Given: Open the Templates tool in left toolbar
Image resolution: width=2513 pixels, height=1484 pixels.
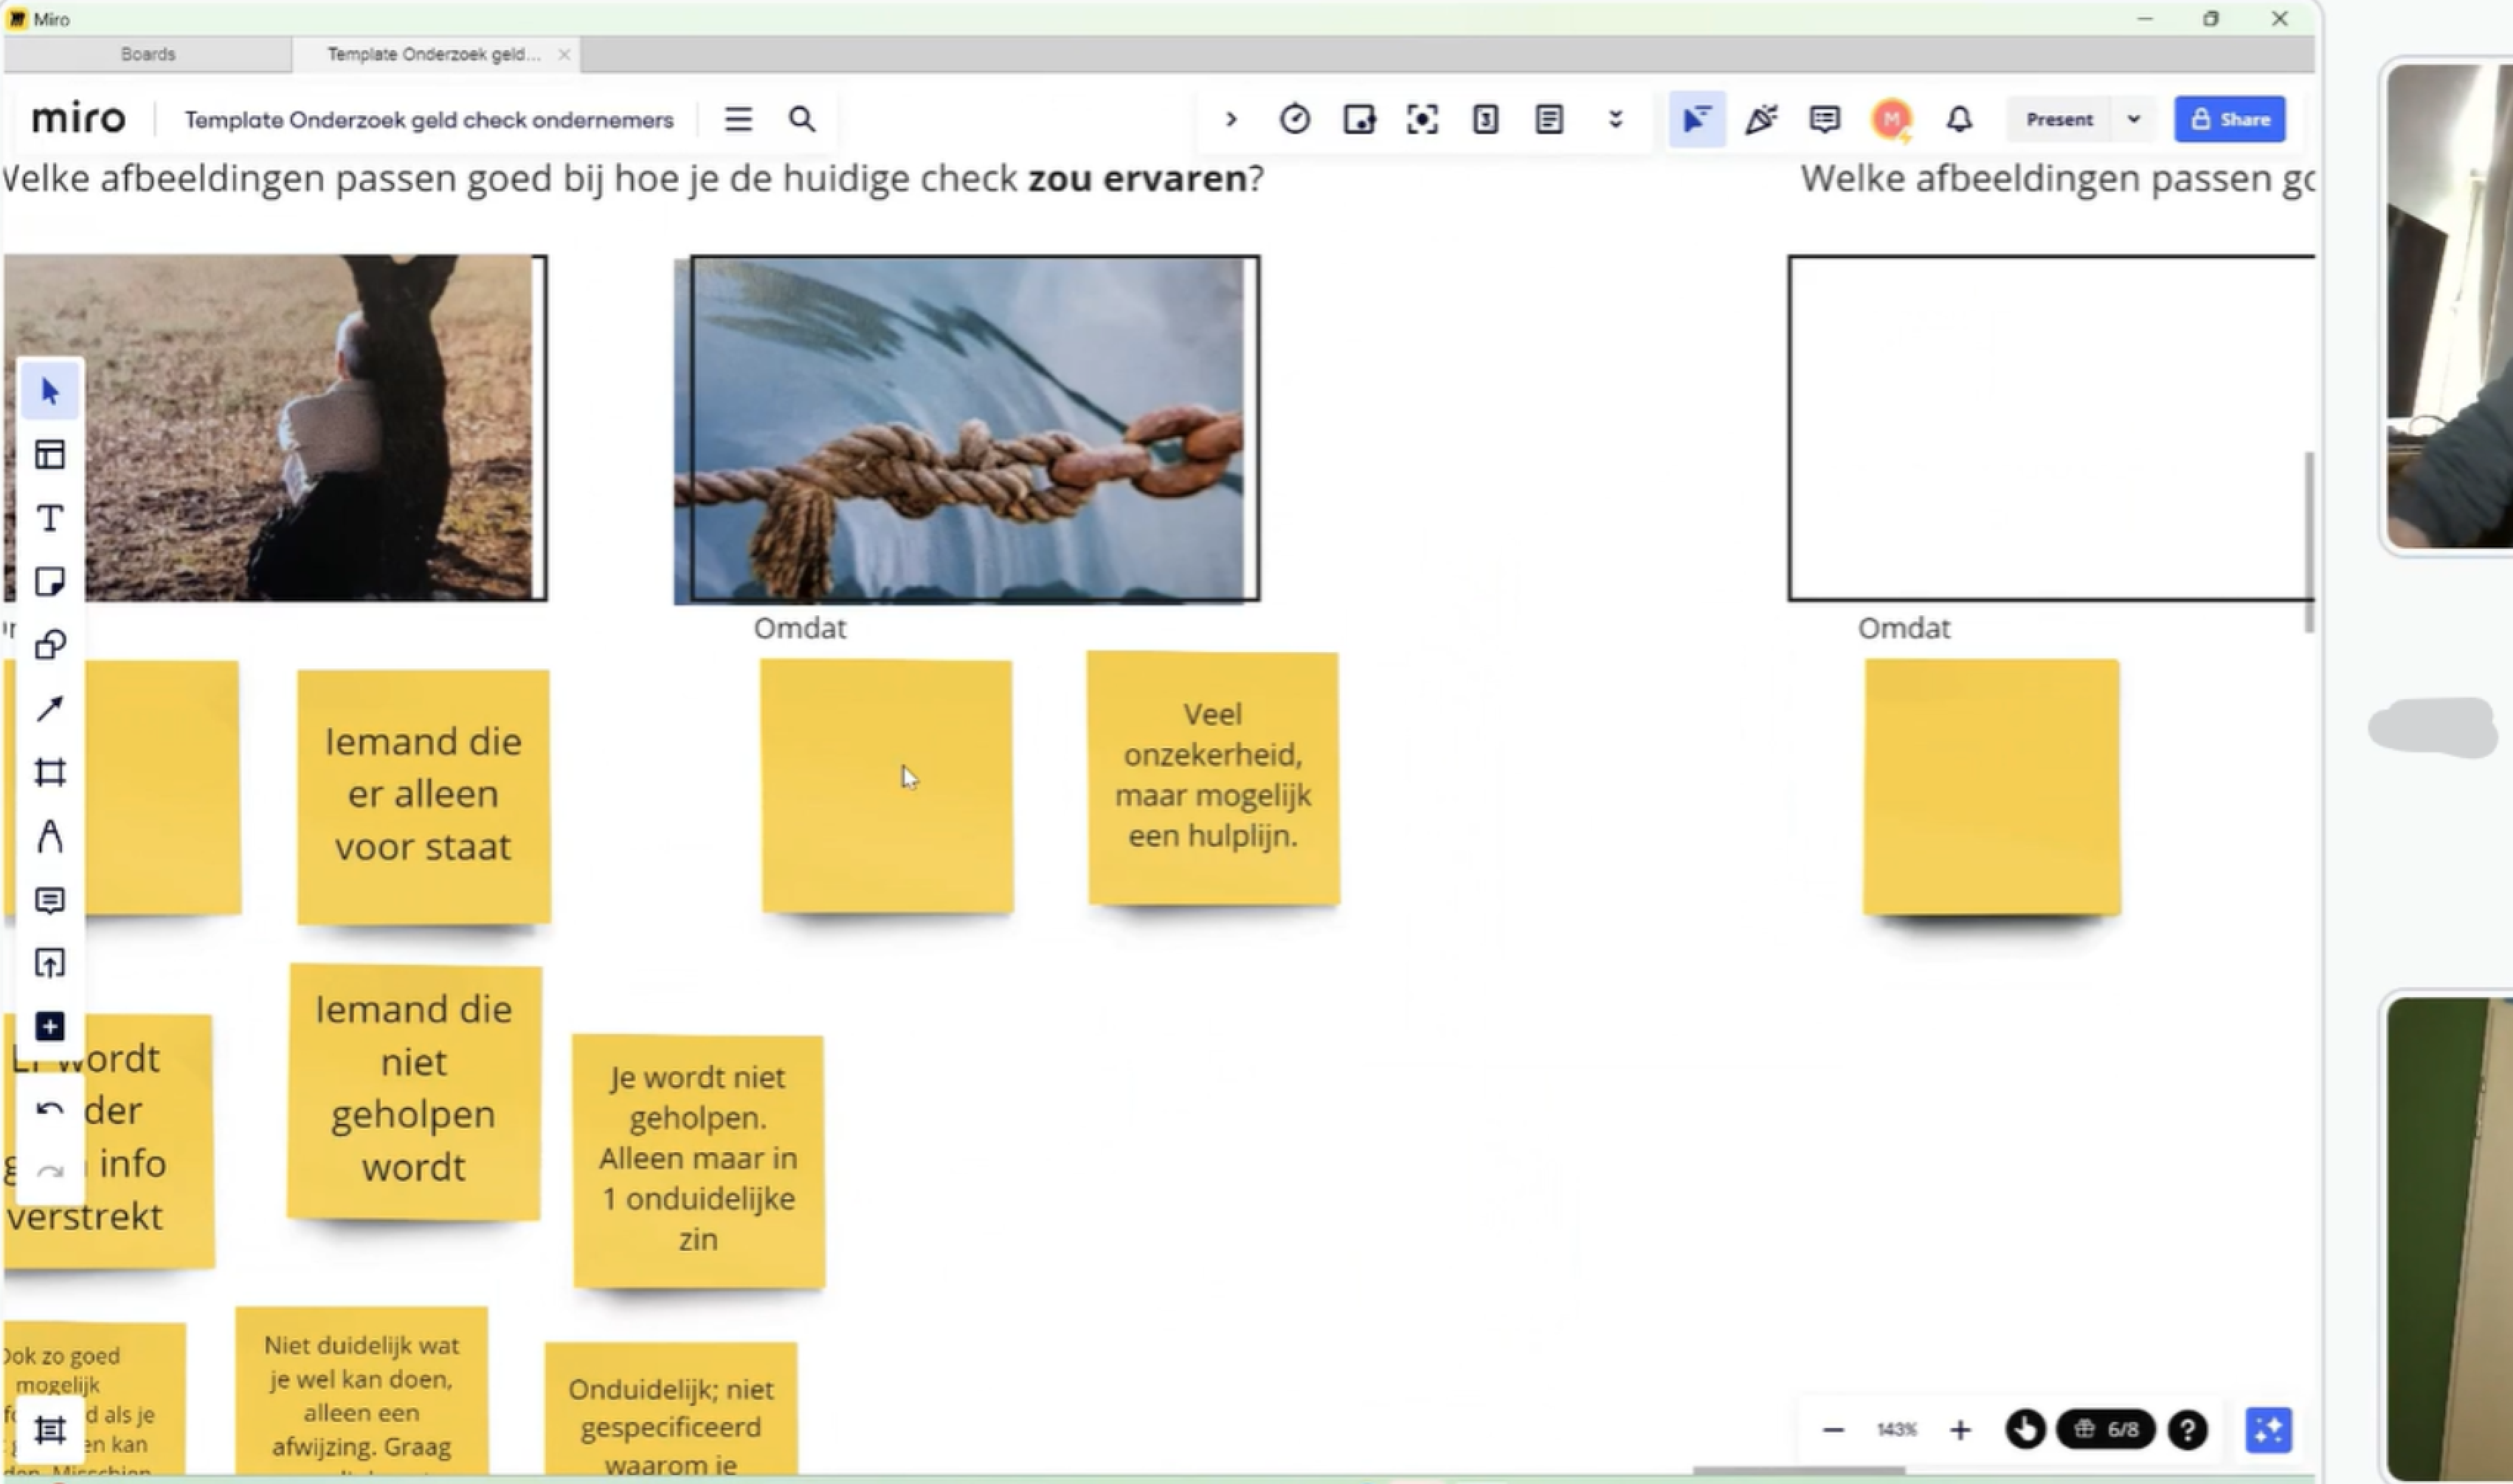Looking at the screenshot, I should [x=50, y=455].
